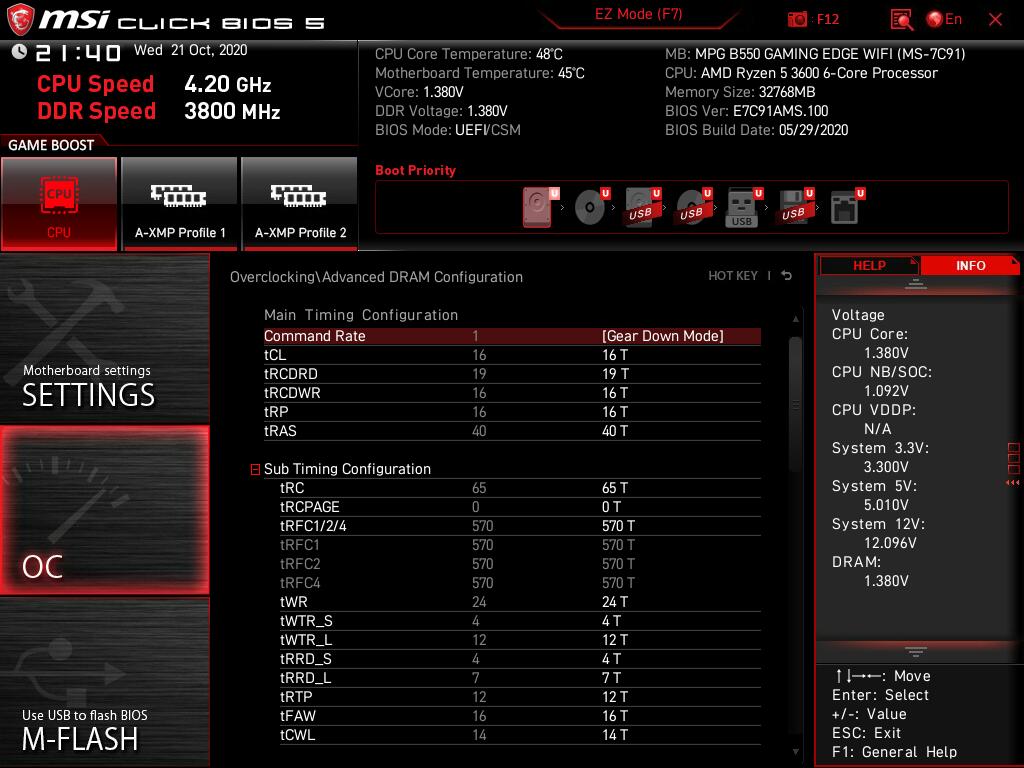The image size is (1024, 768).
Task: Select the network boot device icon
Action: coord(847,207)
